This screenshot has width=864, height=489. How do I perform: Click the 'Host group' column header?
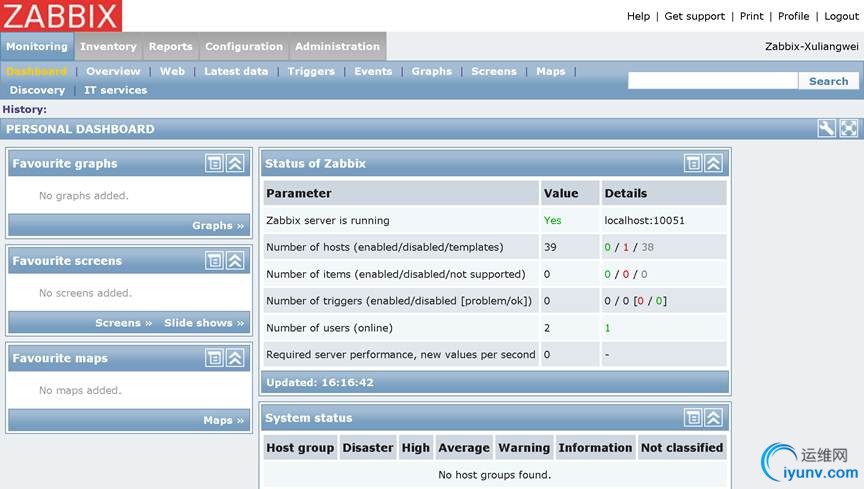coord(300,448)
